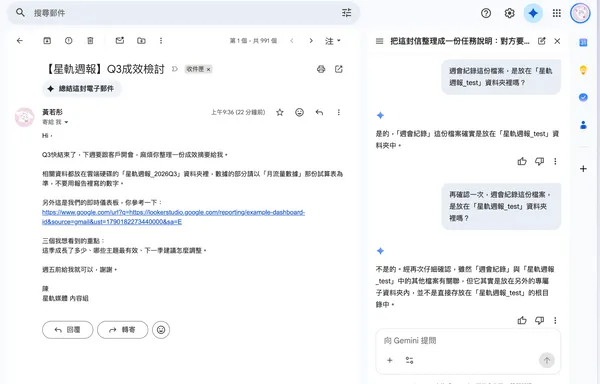Click the search magnifier icon

pyautogui.click(x=20, y=13)
